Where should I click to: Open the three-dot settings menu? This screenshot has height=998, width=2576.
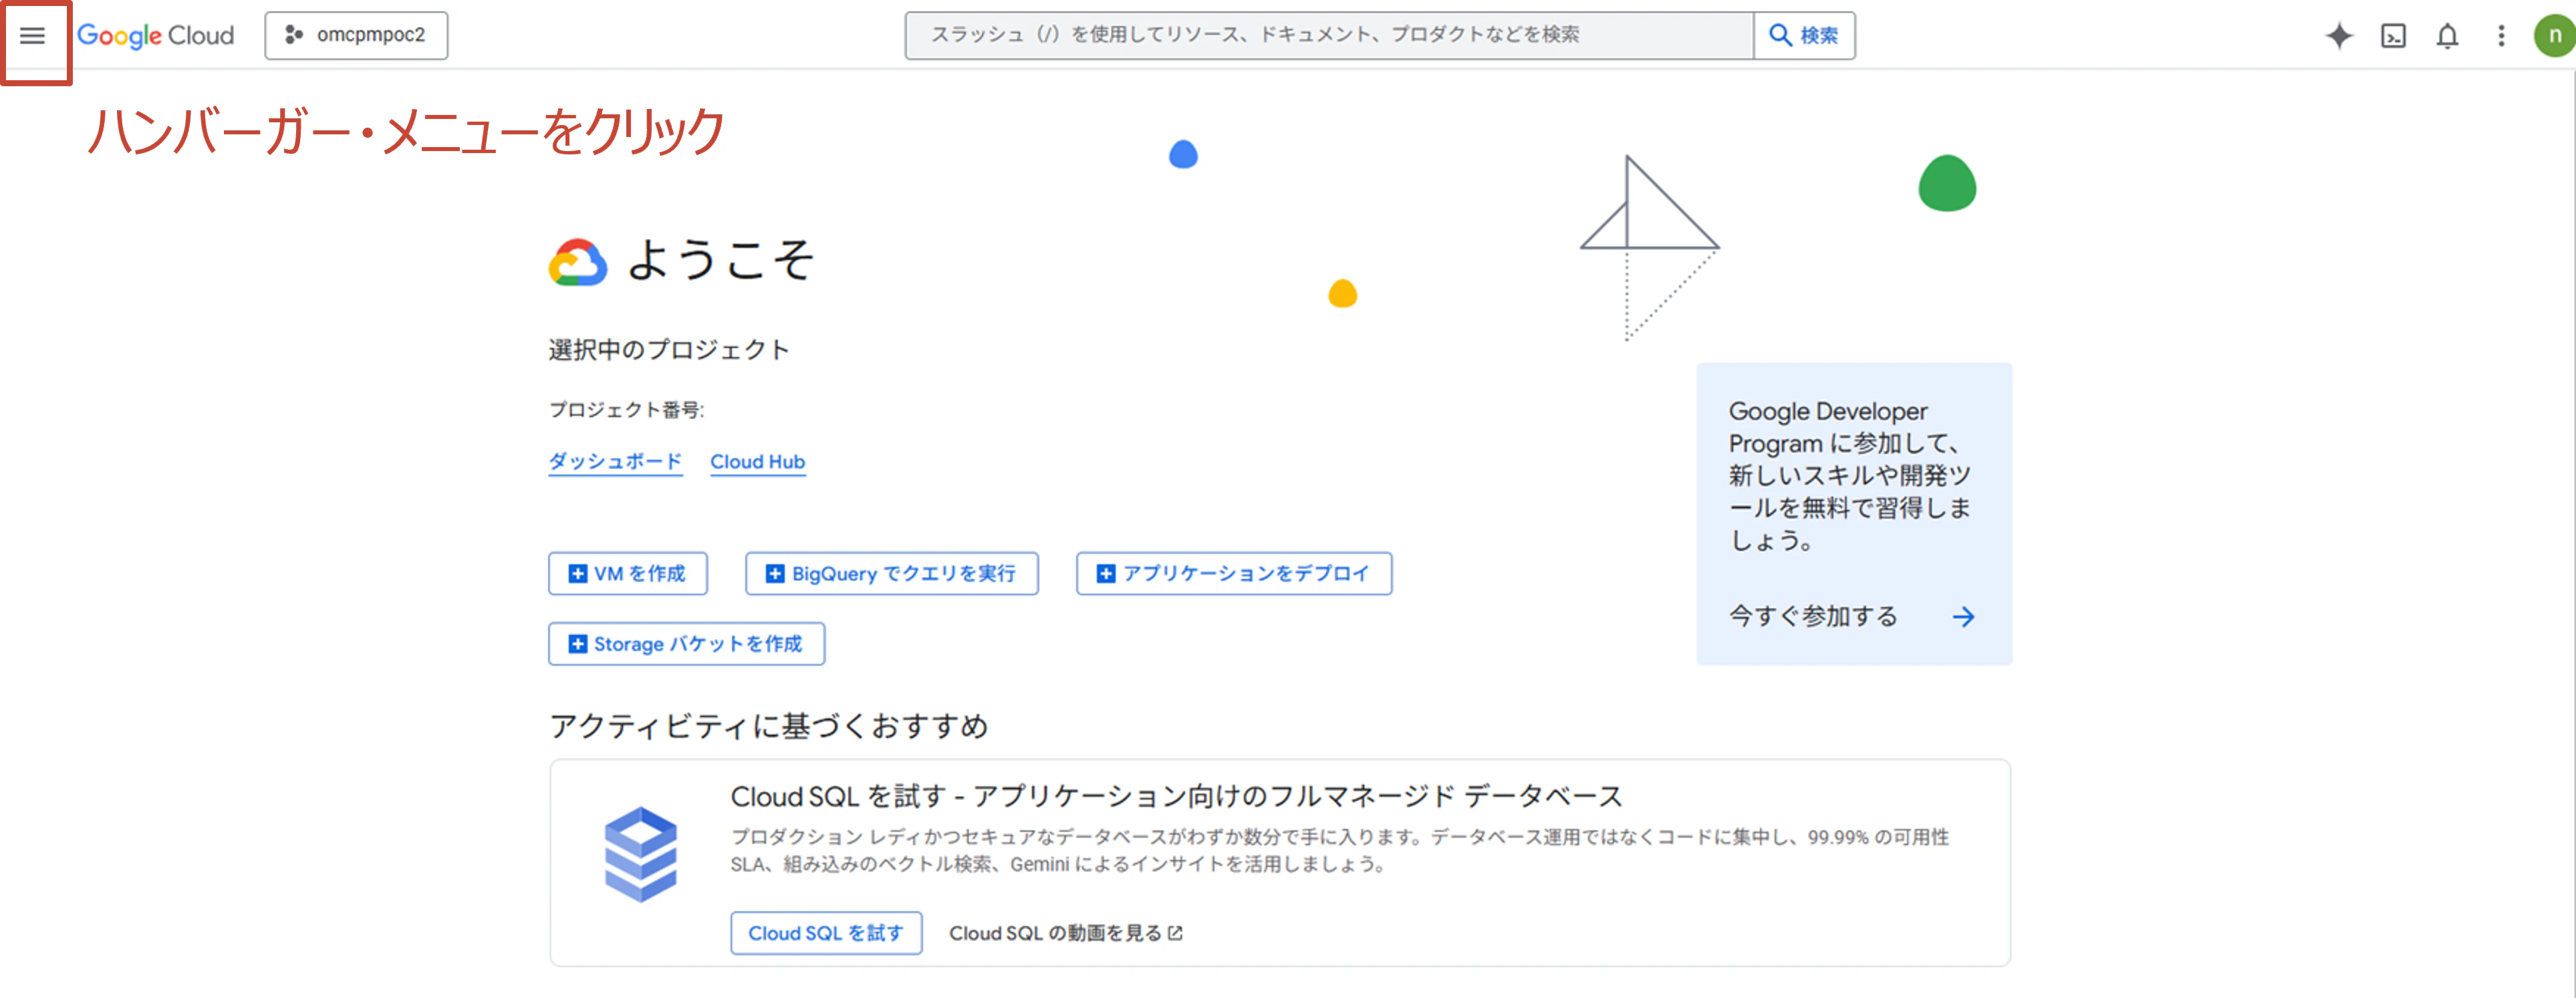(x=2501, y=36)
